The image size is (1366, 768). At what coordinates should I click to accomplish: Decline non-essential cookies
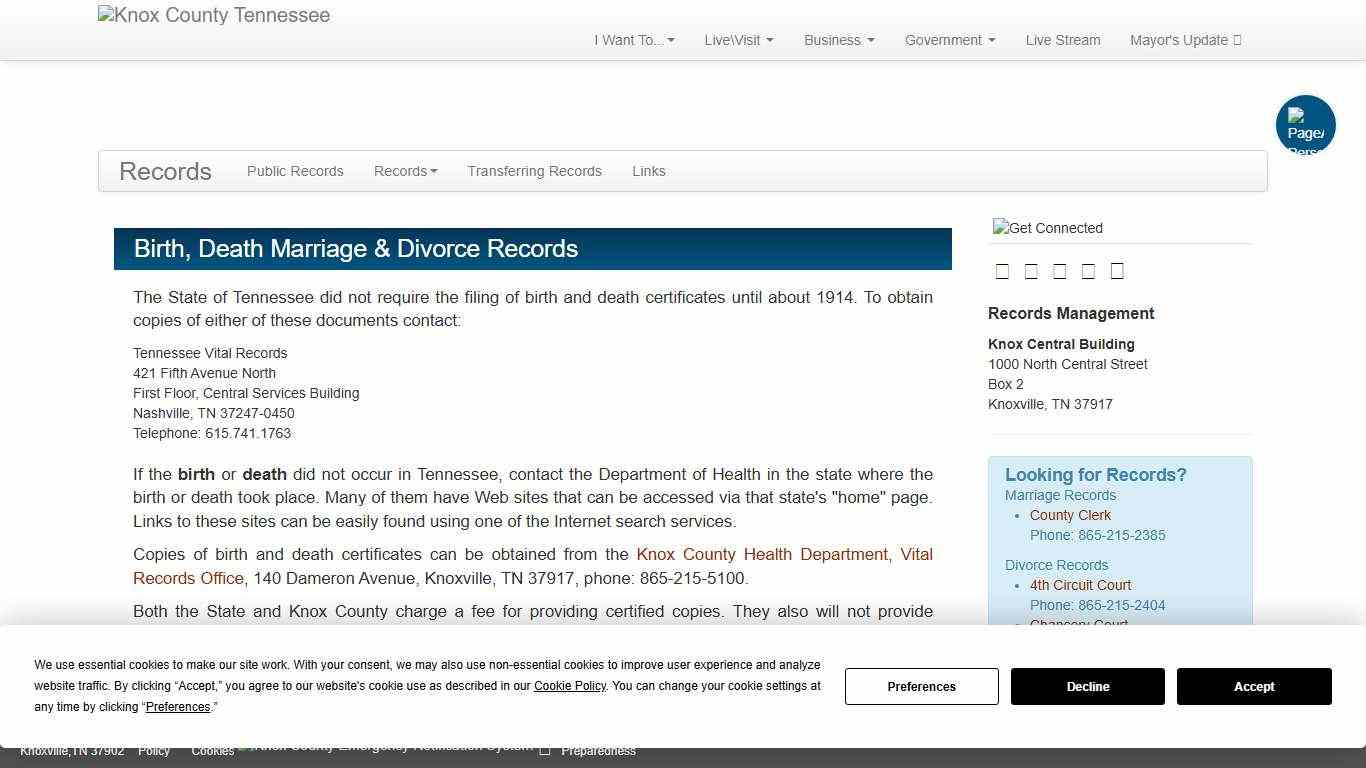tap(1087, 686)
